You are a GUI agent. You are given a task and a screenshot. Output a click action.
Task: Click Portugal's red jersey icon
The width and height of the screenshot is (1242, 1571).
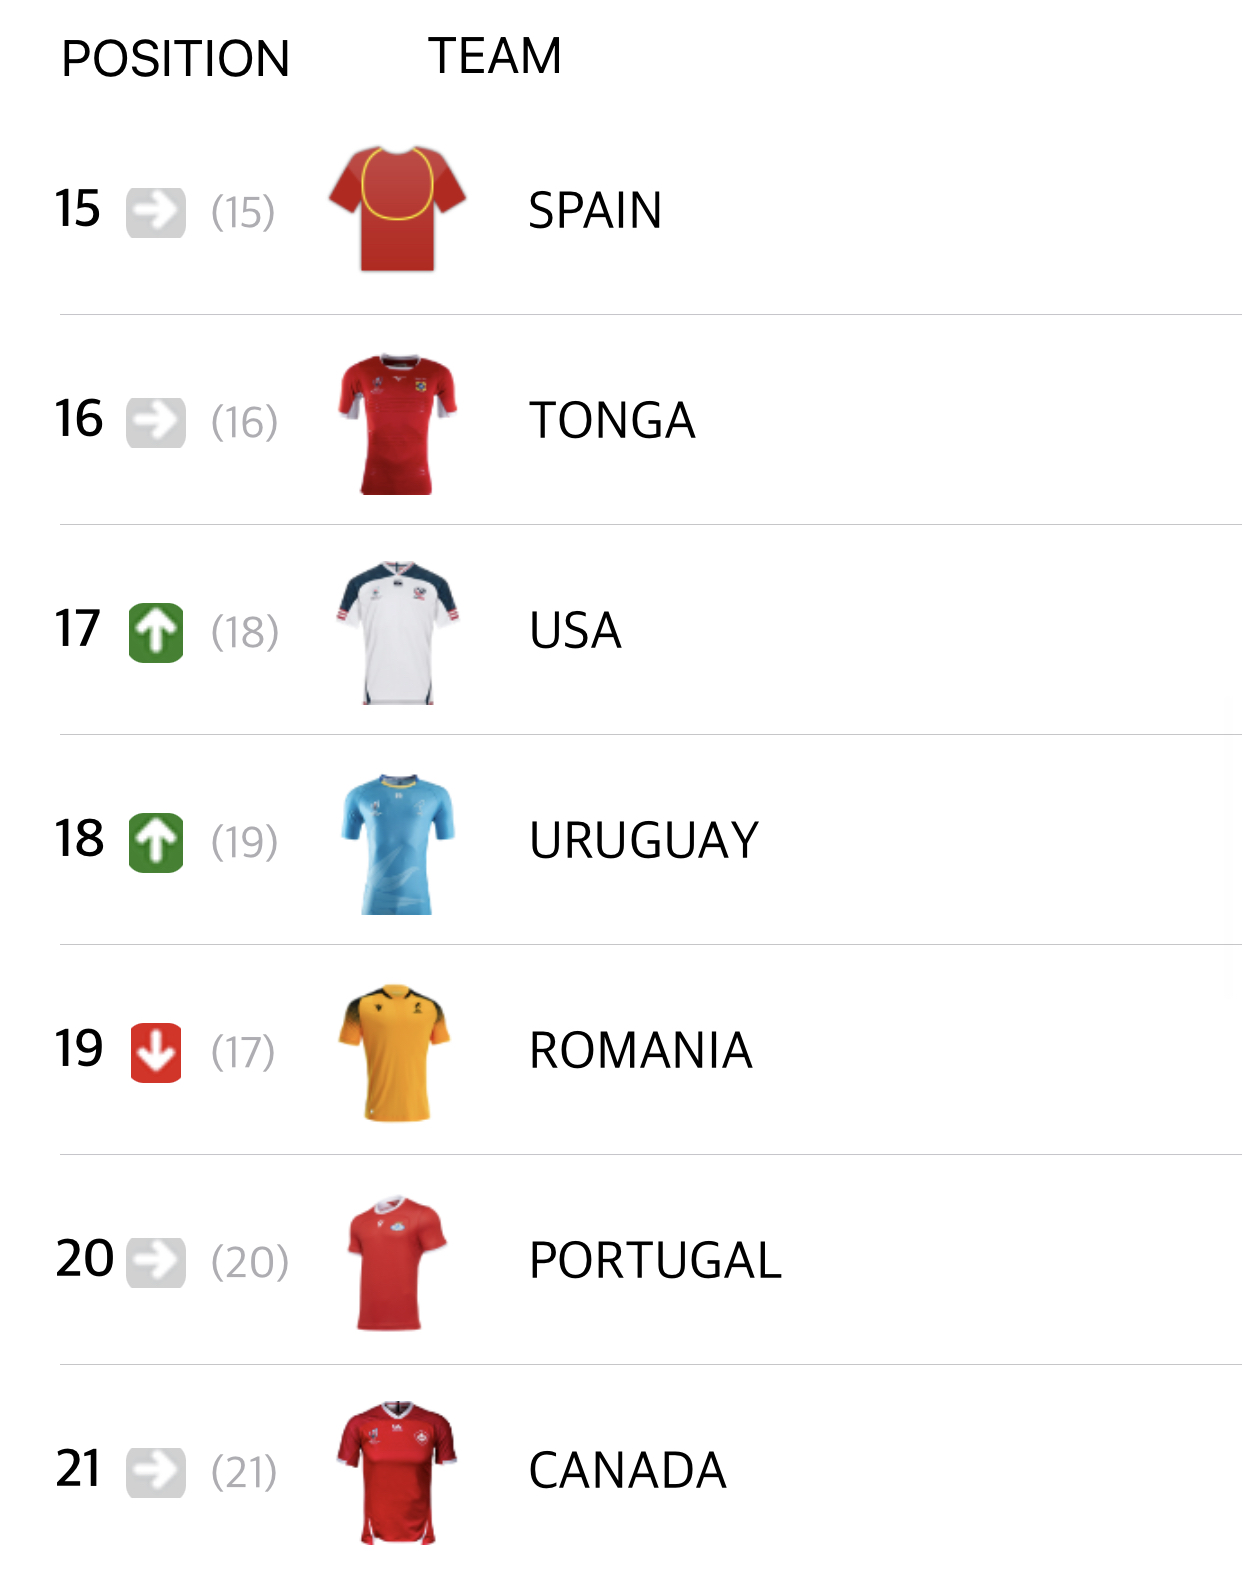(x=396, y=1262)
